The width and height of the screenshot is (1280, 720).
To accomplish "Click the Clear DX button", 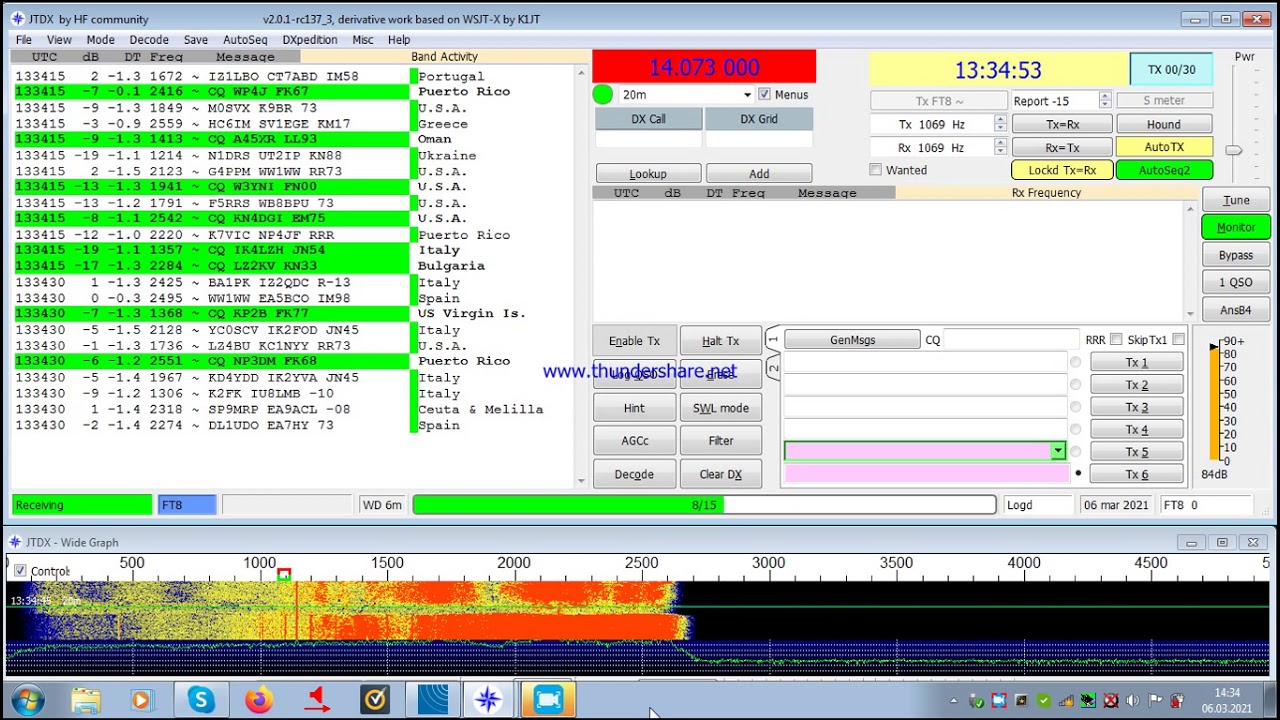I will tap(720, 474).
